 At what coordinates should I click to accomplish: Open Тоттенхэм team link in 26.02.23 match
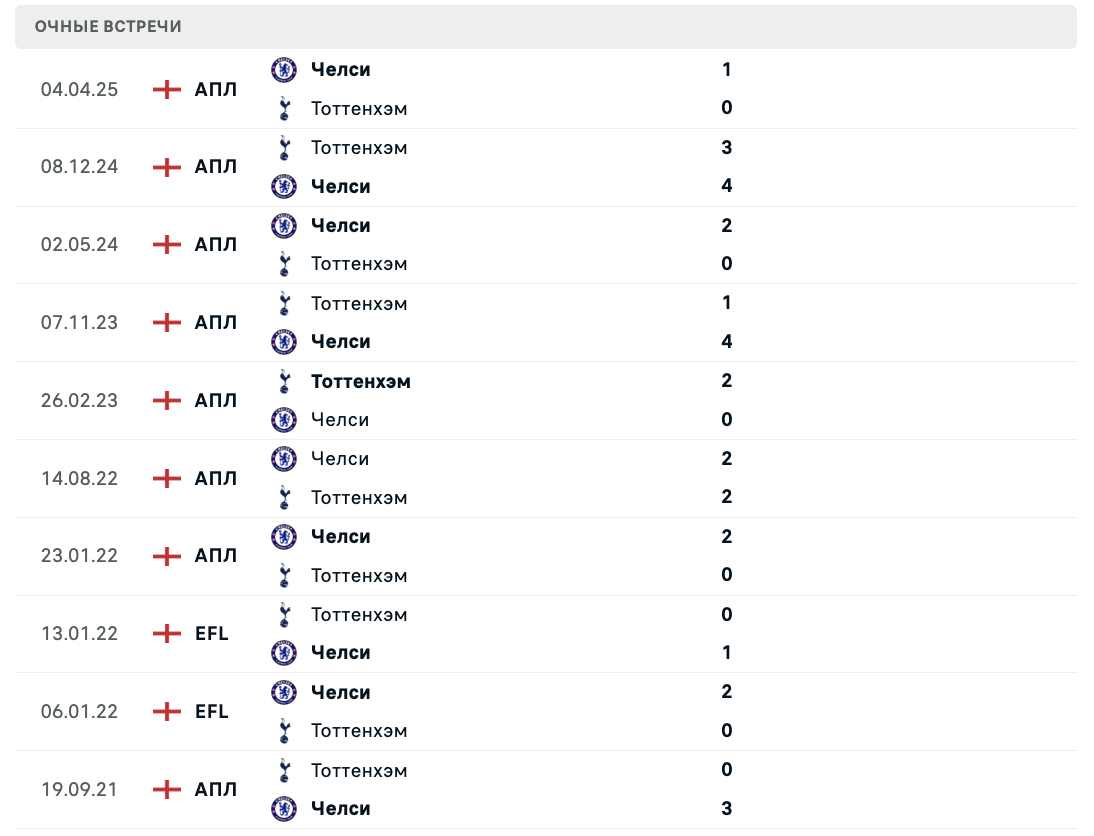360,381
